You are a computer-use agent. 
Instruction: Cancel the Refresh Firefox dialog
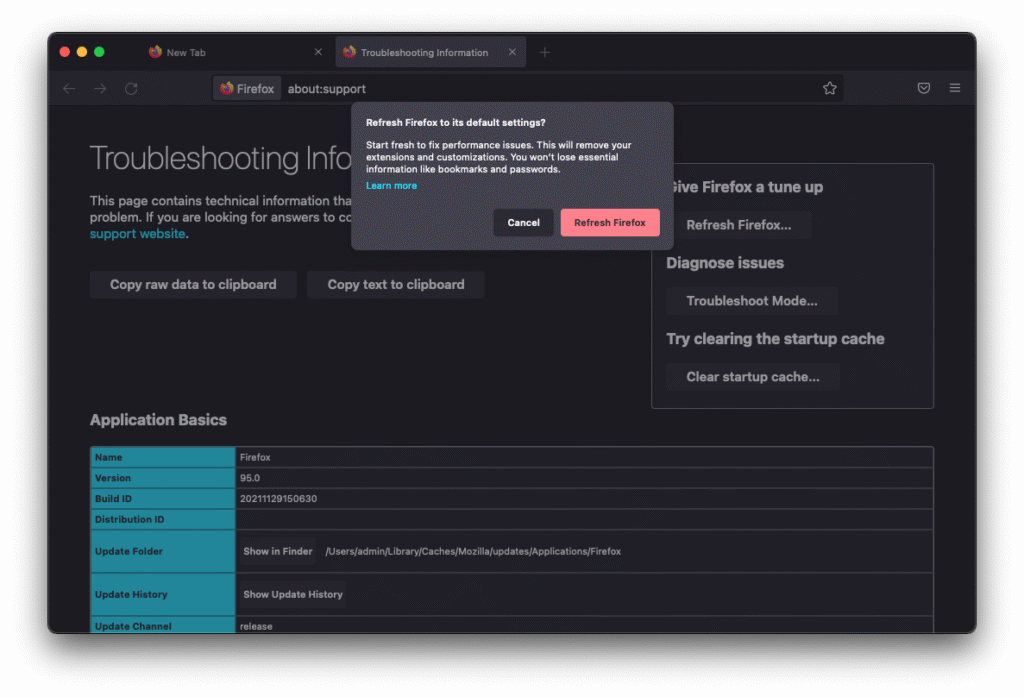523,223
